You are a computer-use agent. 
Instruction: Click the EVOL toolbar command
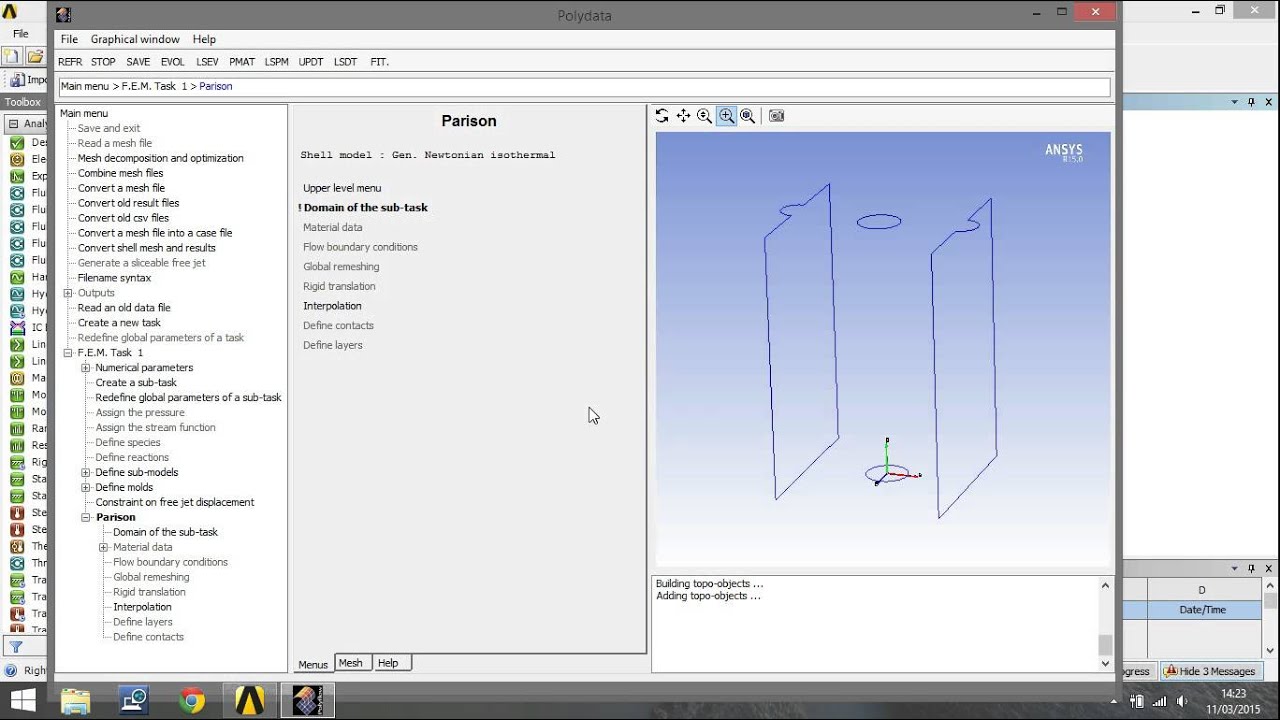pos(172,62)
